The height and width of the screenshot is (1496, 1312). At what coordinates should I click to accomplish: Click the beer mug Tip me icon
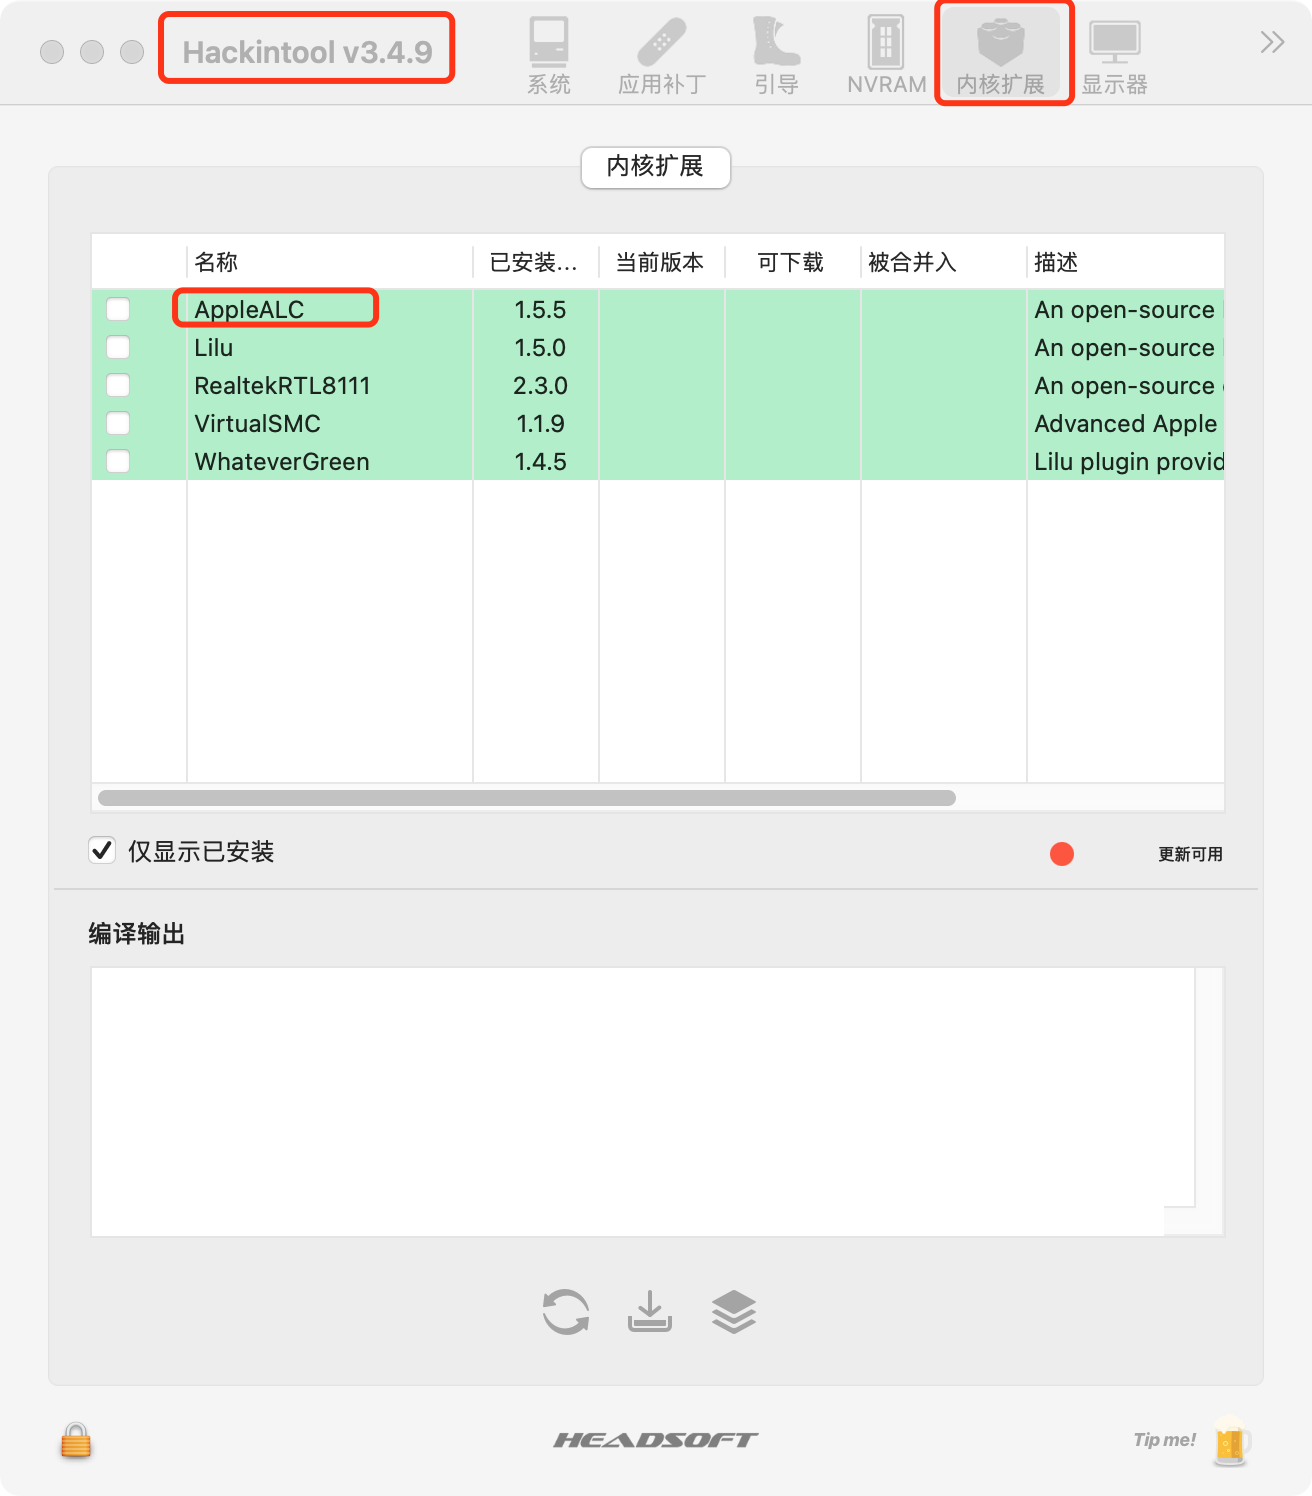click(x=1231, y=1441)
